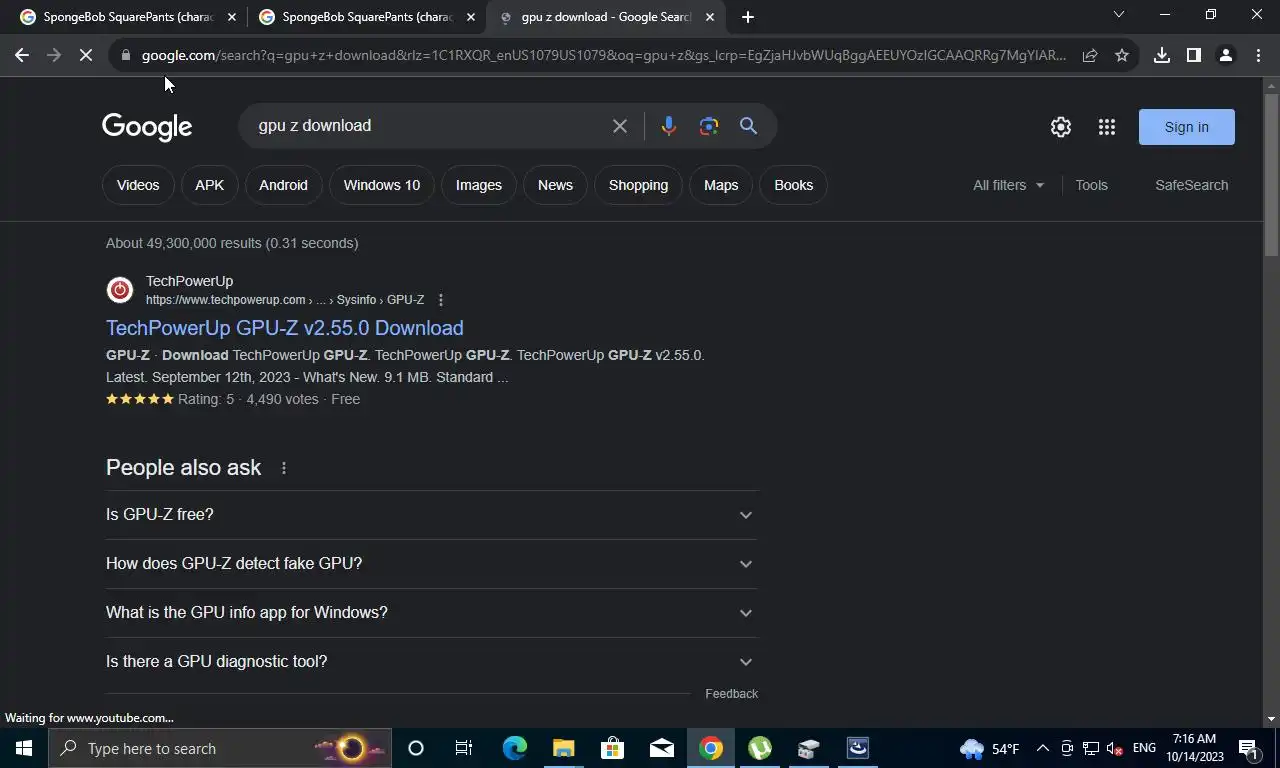Screen dimensions: 1280x768
Task: Open Task View on taskbar
Action: click(464, 748)
